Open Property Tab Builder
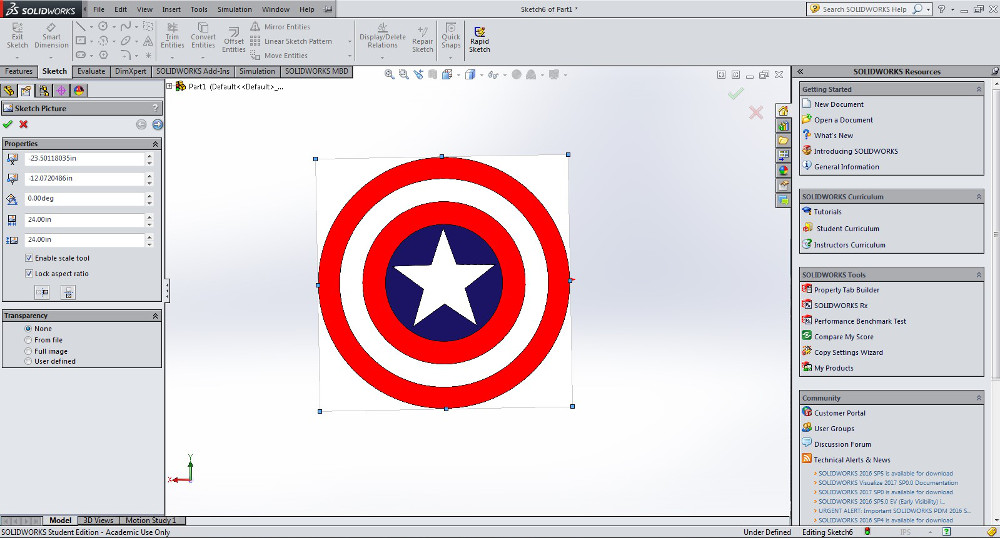This screenshot has height=538, width=1000. click(x=846, y=290)
